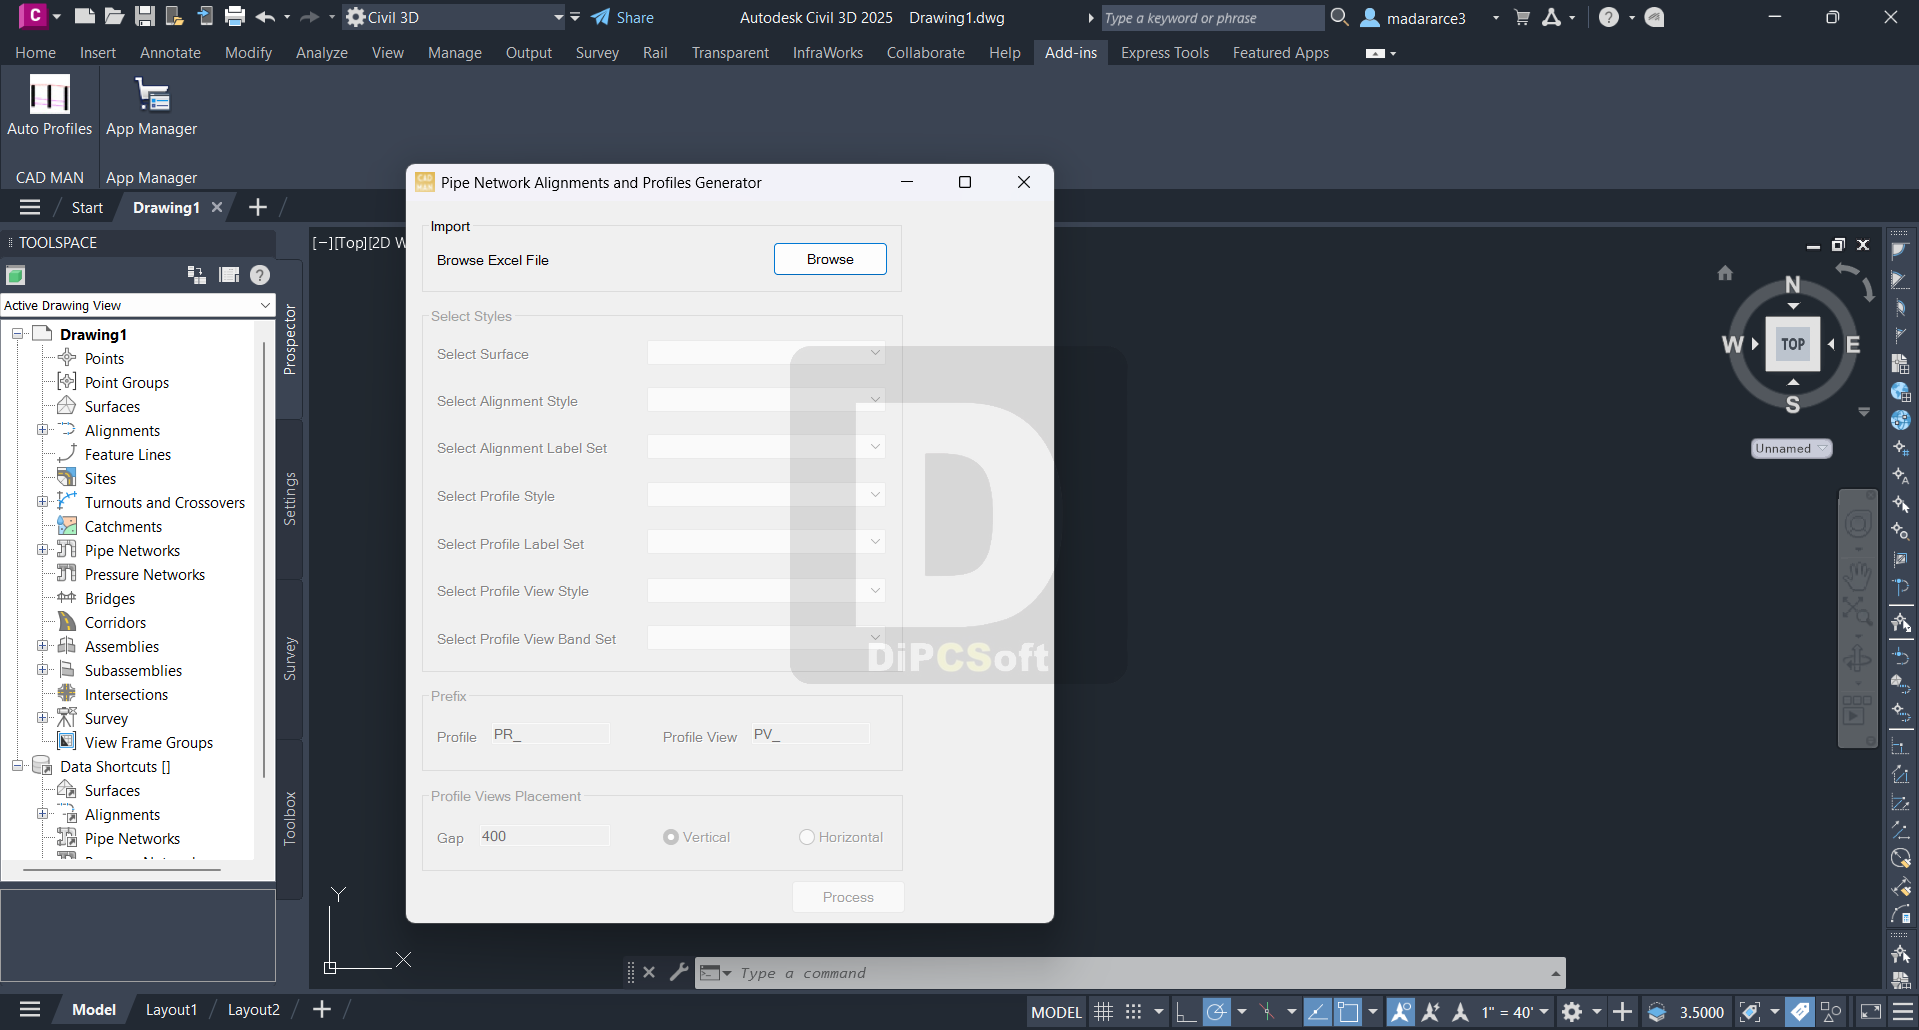Click the Undo arrow in quick access toolbar

pos(265,16)
